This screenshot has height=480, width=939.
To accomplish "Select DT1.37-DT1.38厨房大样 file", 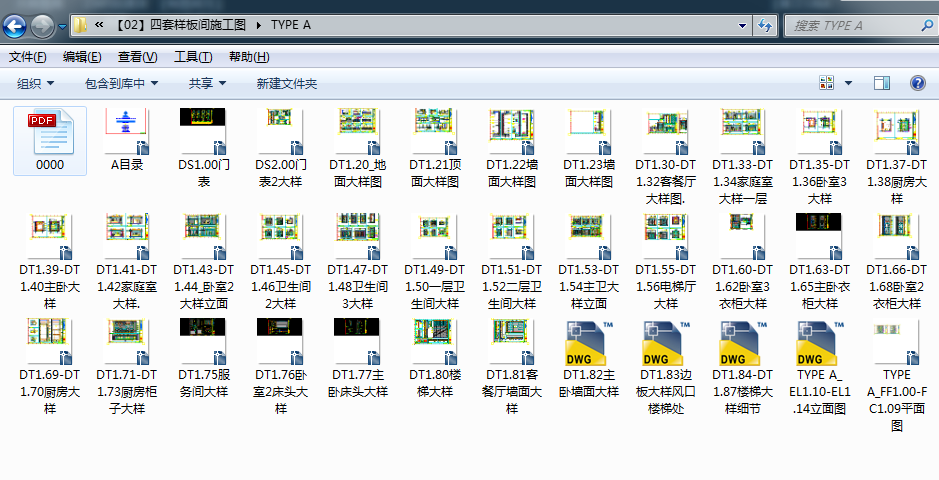I will pos(896,157).
